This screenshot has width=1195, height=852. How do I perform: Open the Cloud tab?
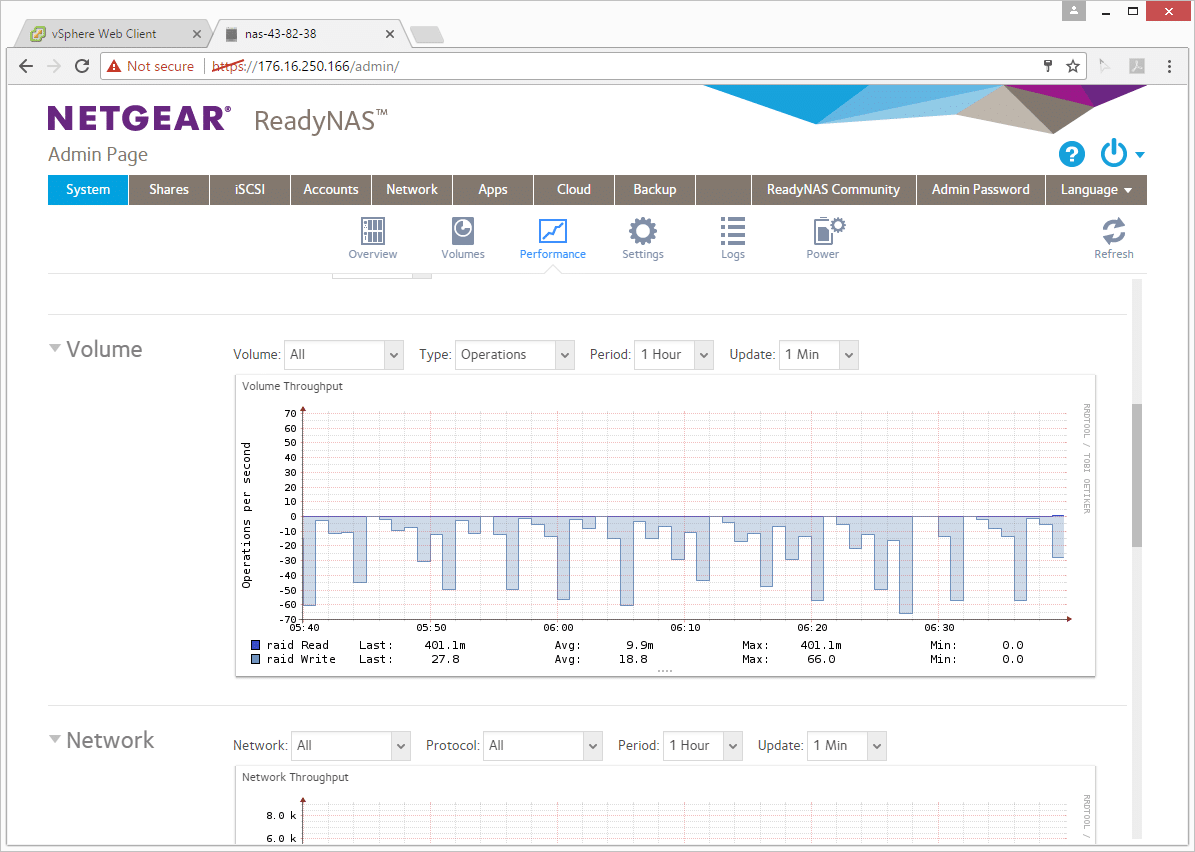click(574, 190)
